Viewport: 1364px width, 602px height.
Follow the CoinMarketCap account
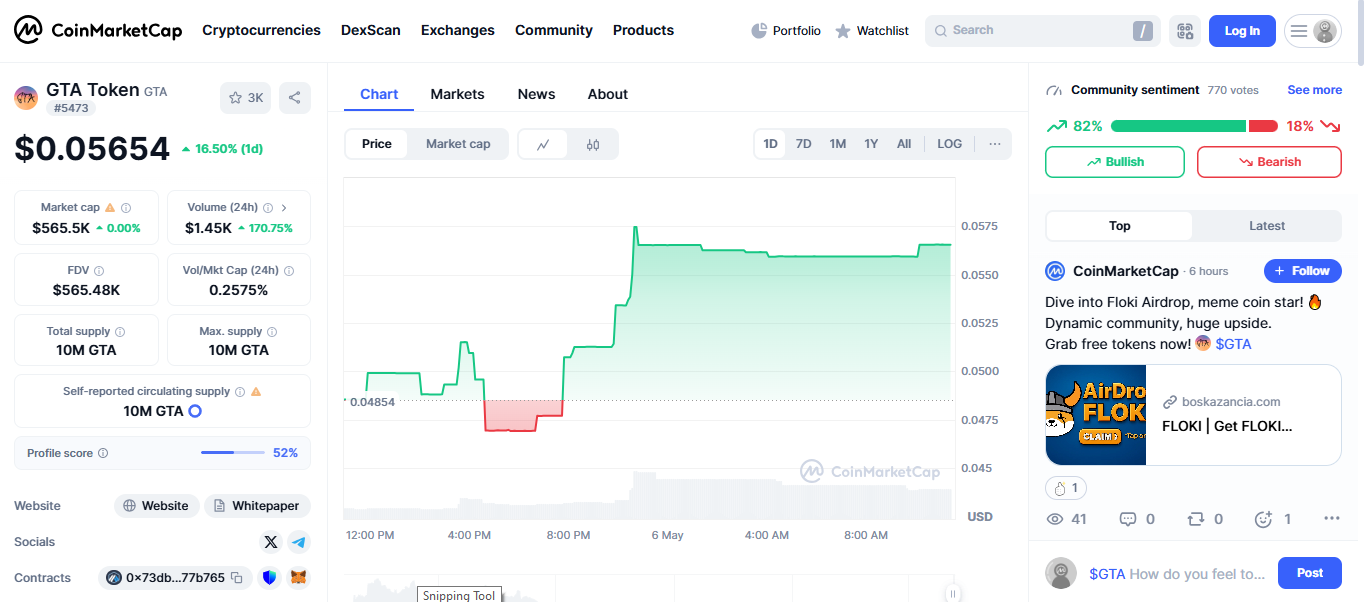coord(1303,271)
